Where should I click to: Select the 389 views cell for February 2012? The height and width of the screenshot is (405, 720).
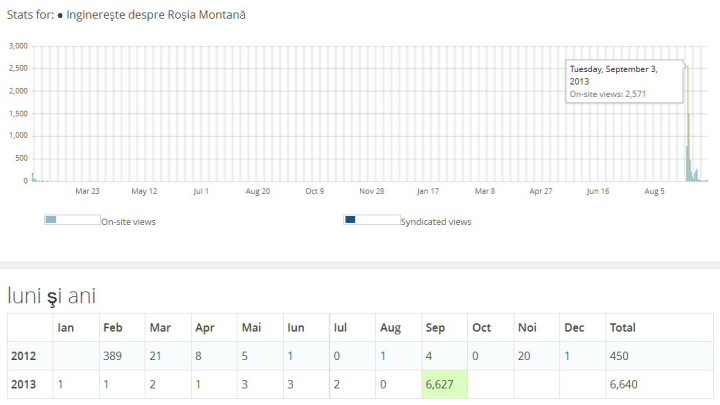click(116, 356)
